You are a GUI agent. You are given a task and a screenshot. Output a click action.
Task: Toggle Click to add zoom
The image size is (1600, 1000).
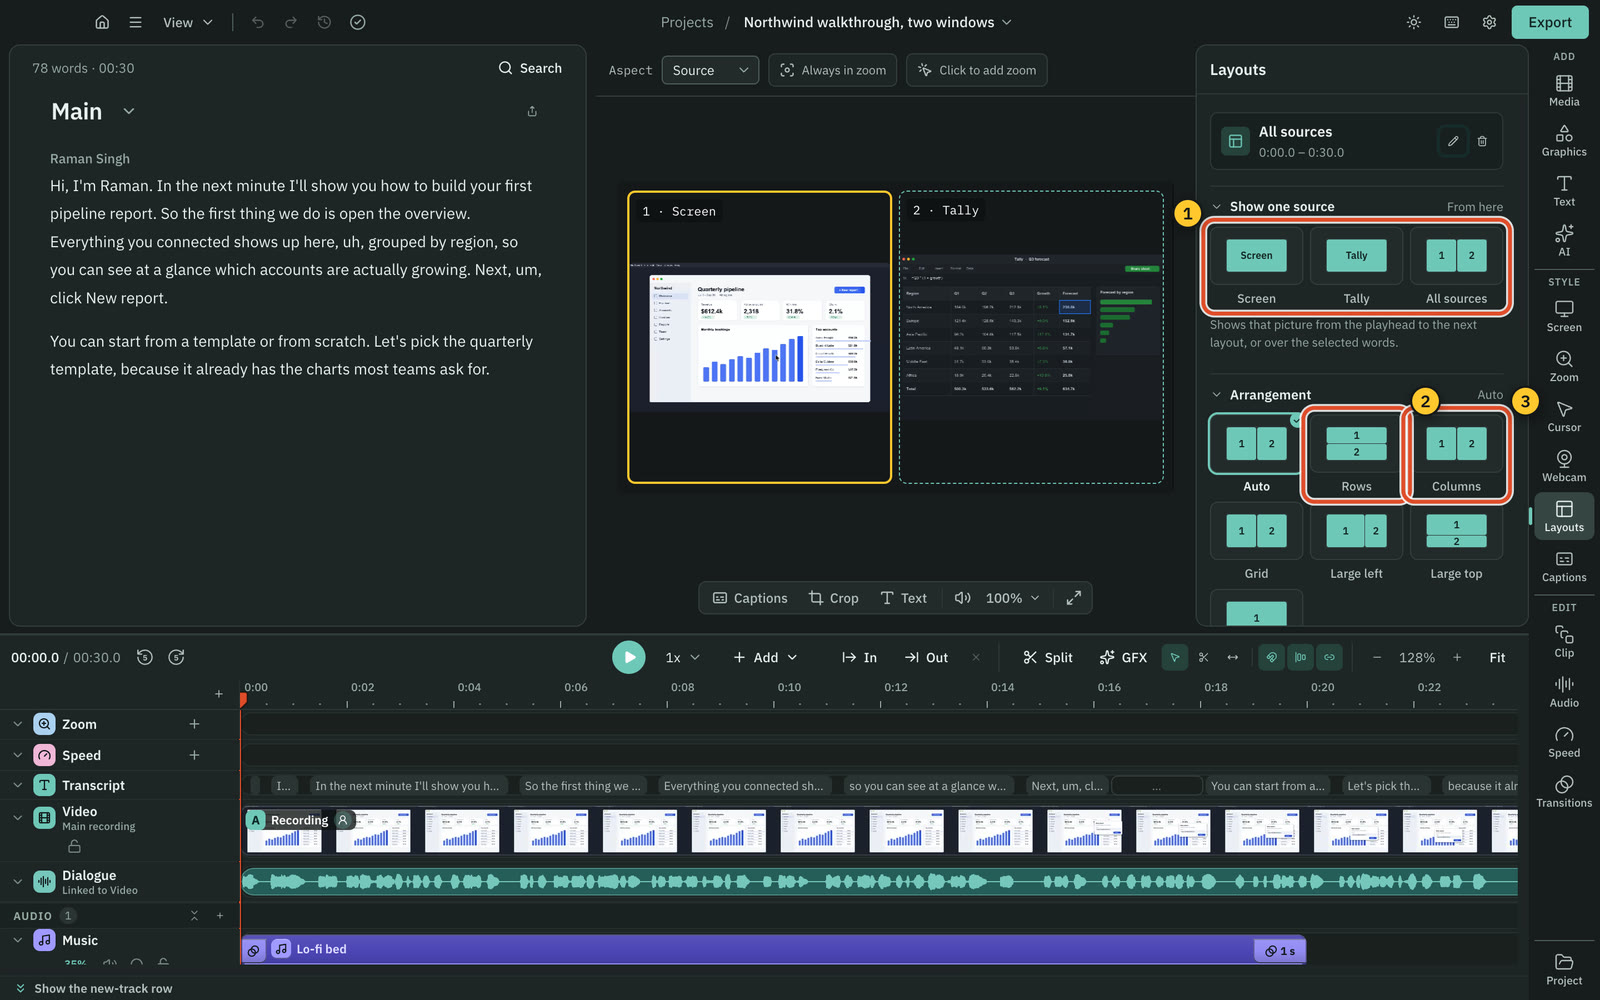pos(977,70)
